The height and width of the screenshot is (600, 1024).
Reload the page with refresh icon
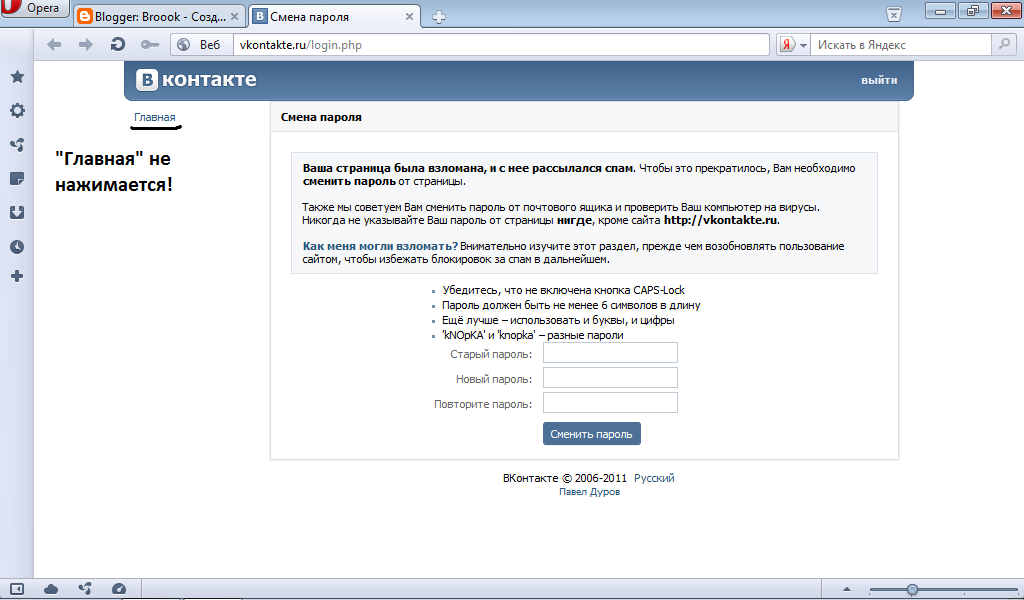click(x=118, y=44)
